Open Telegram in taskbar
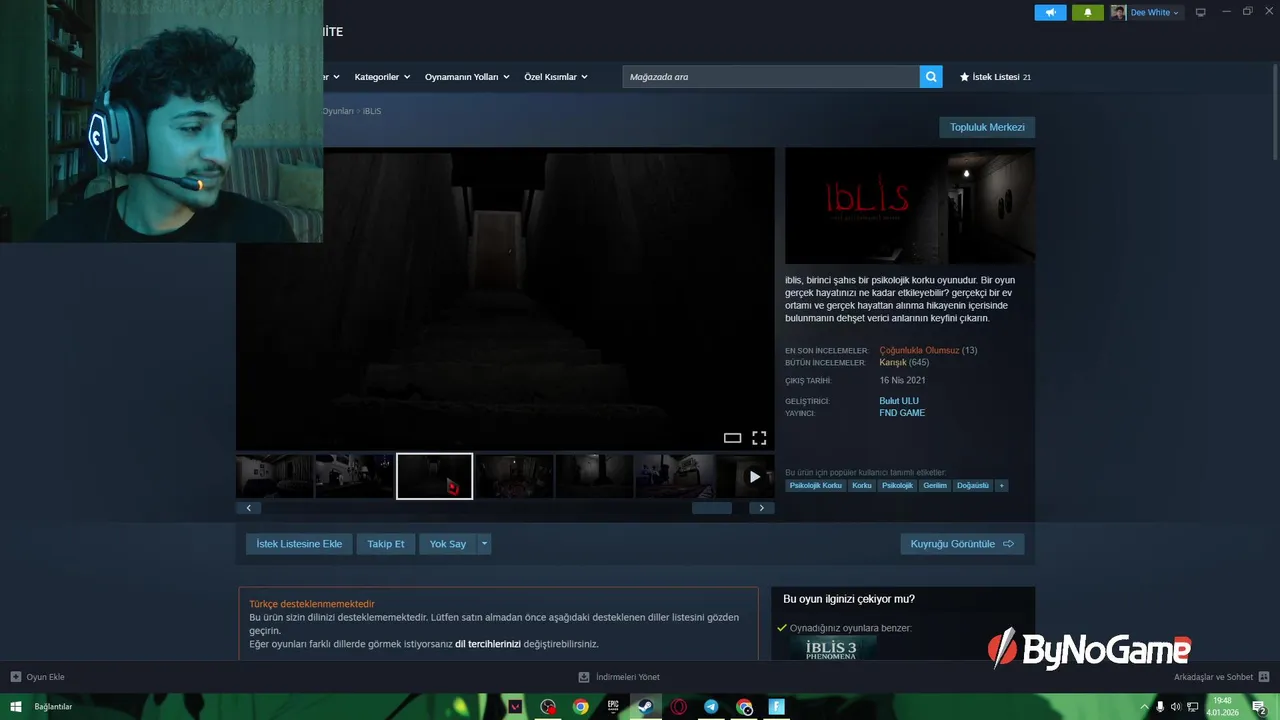 (711, 707)
